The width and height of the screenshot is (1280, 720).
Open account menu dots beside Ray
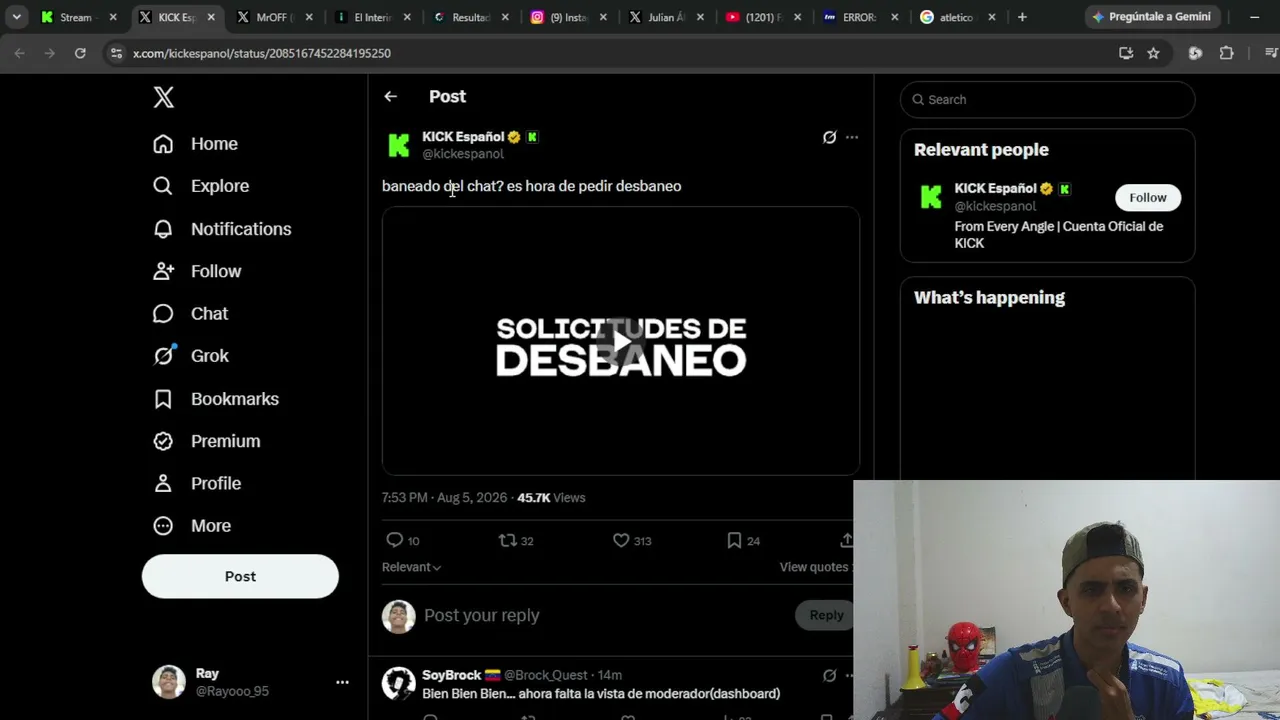[342, 682]
